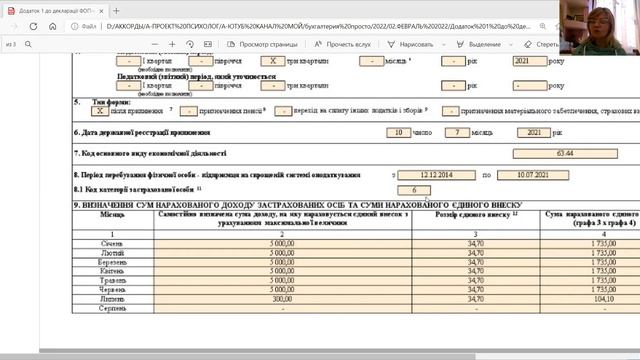Toggle the X-marked після припинення box

pyautogui.click(x=100, y=111)
